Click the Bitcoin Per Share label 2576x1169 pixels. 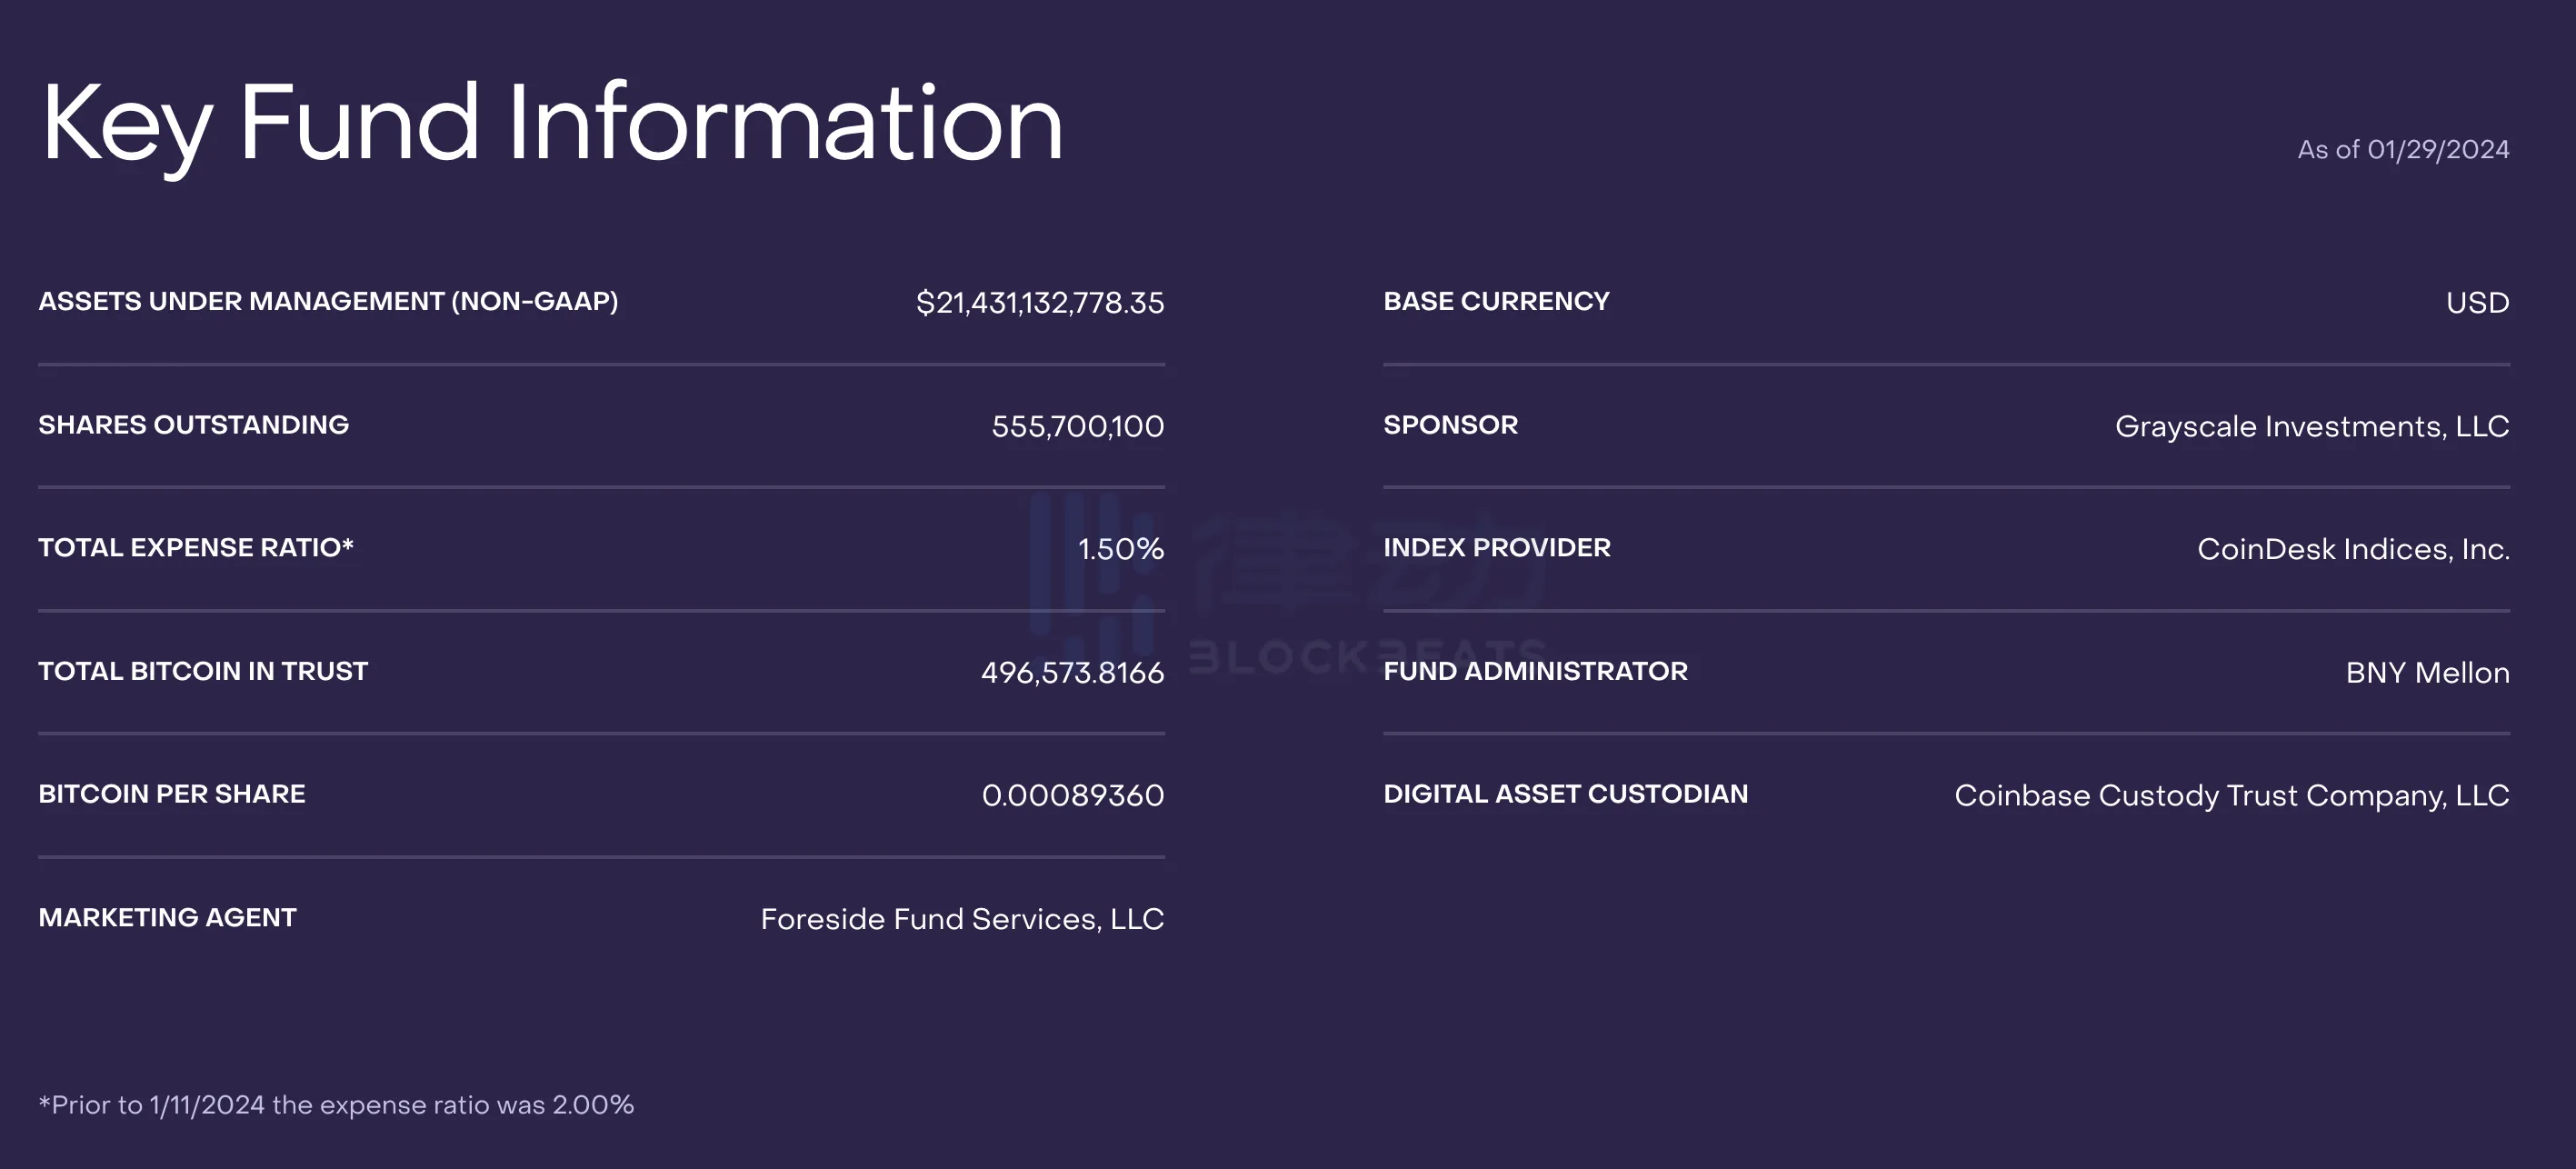pos(172,794)
